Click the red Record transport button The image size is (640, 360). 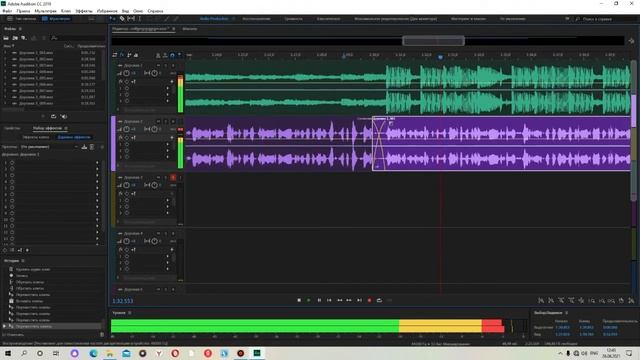369,300
